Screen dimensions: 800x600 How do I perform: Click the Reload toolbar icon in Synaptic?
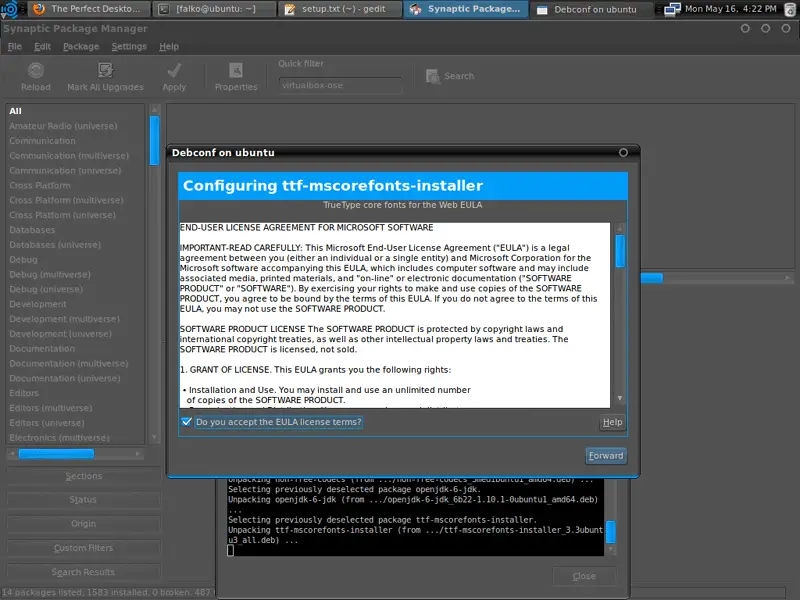(36, 70)
